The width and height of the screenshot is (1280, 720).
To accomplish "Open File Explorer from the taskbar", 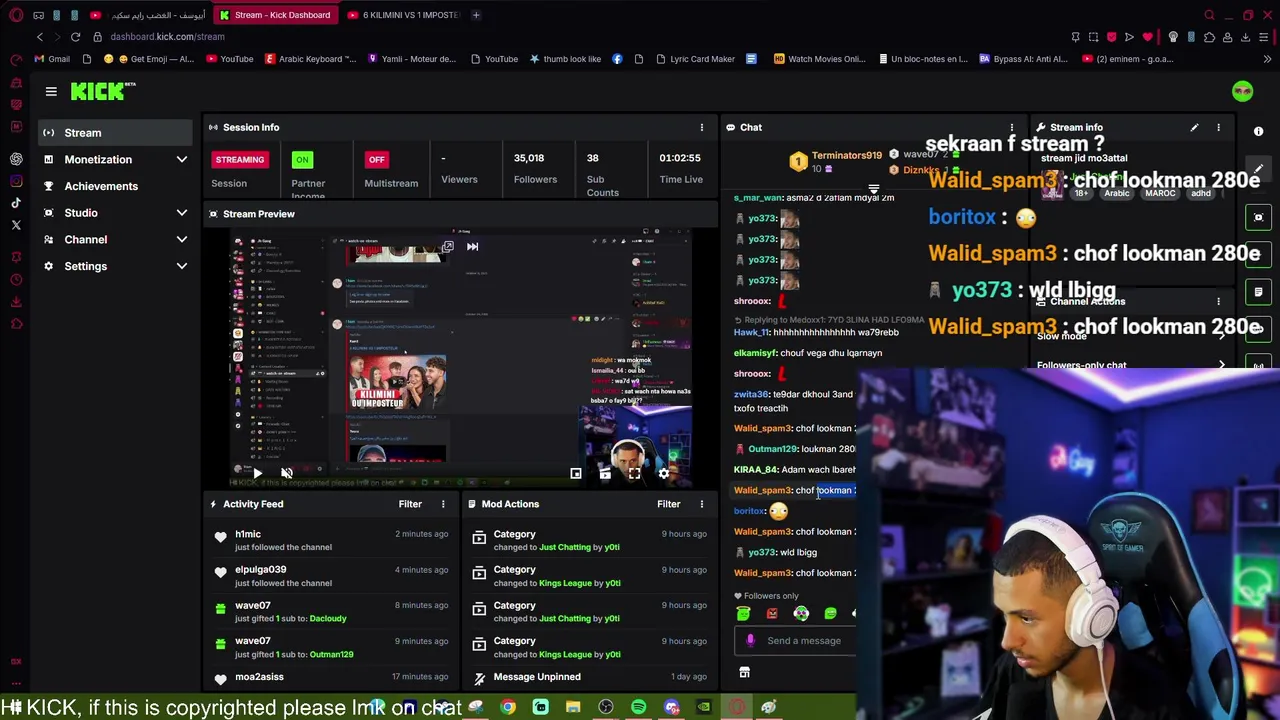I will (573, 708).
